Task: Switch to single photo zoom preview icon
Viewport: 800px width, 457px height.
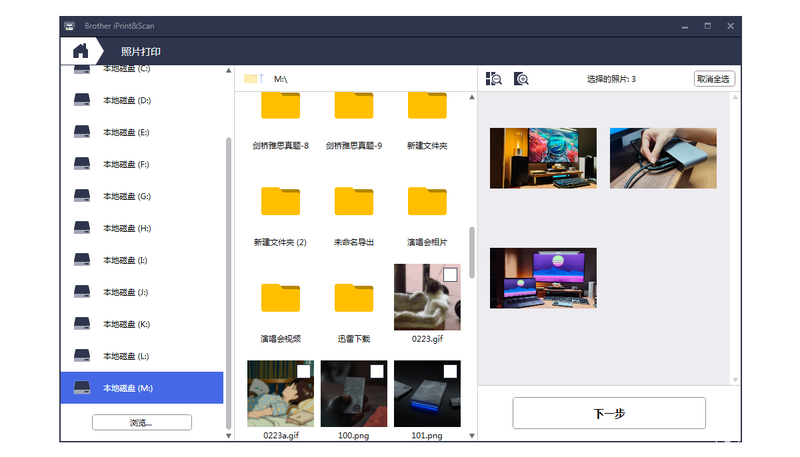Action: click(x=521, y=79)
